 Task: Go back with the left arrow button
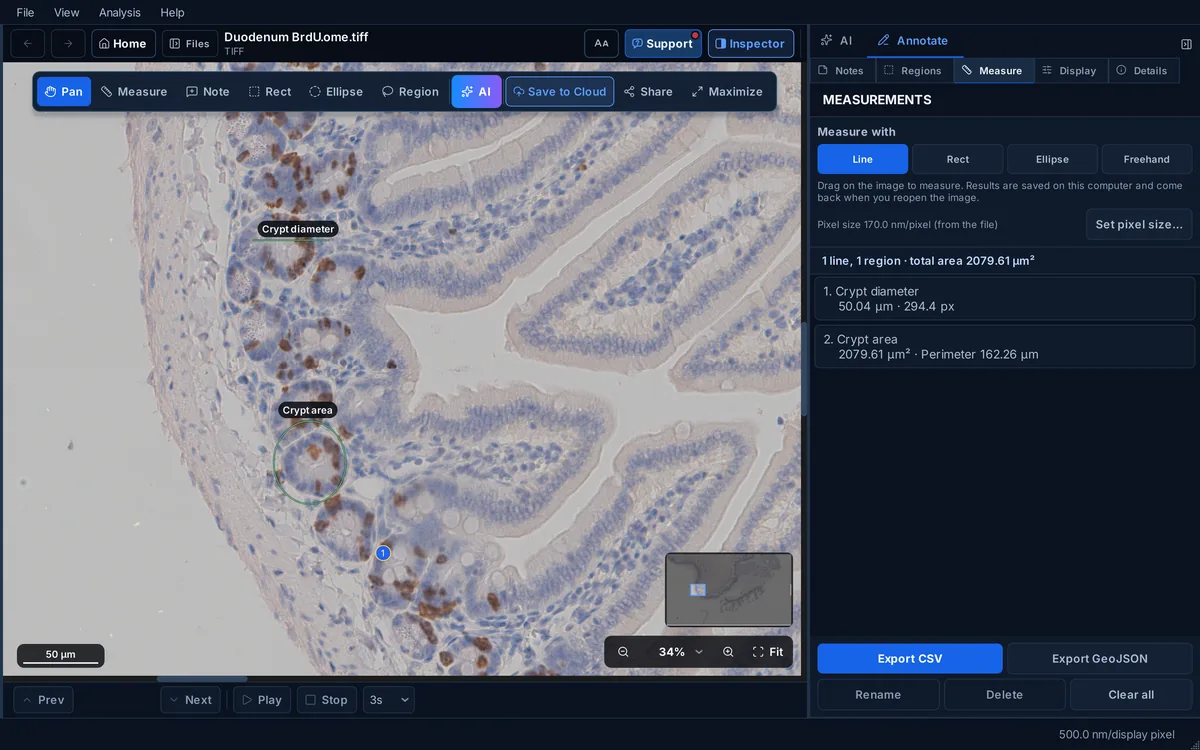pos(28,44)
